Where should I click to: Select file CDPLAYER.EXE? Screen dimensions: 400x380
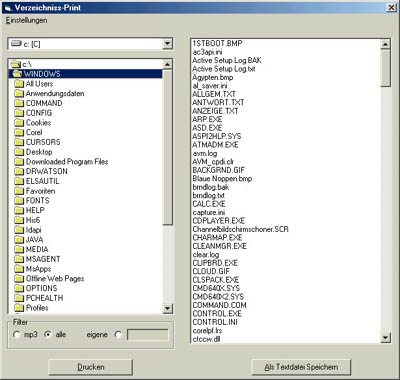pyautogui.click(x=219, y=221)
